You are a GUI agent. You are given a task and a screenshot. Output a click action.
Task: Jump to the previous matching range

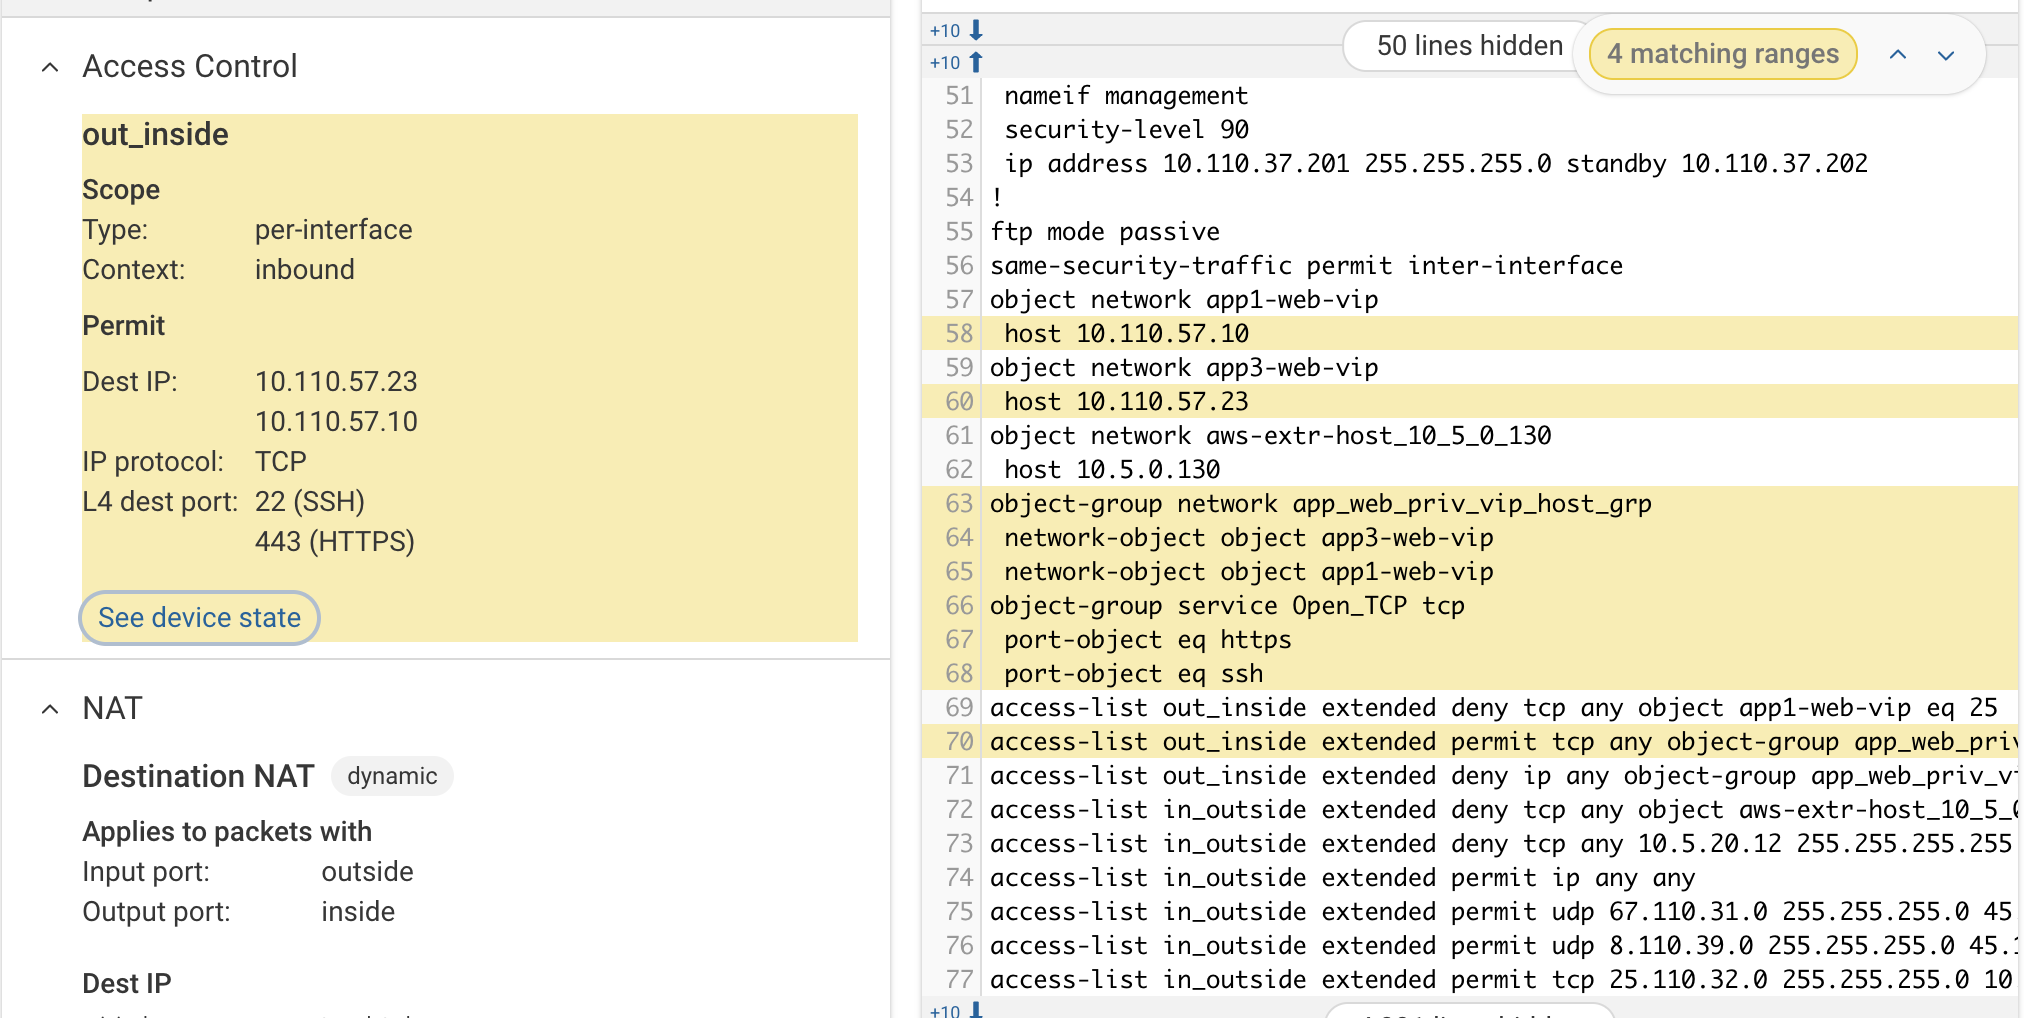pyautogui.click(x=1897, y=55)
